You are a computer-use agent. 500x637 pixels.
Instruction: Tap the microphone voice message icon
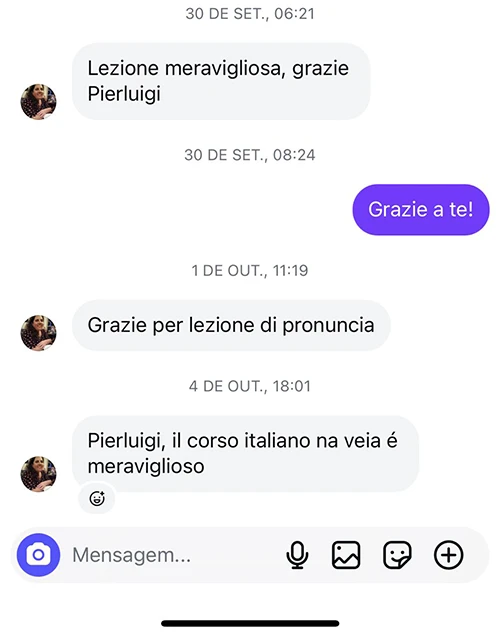297,555
